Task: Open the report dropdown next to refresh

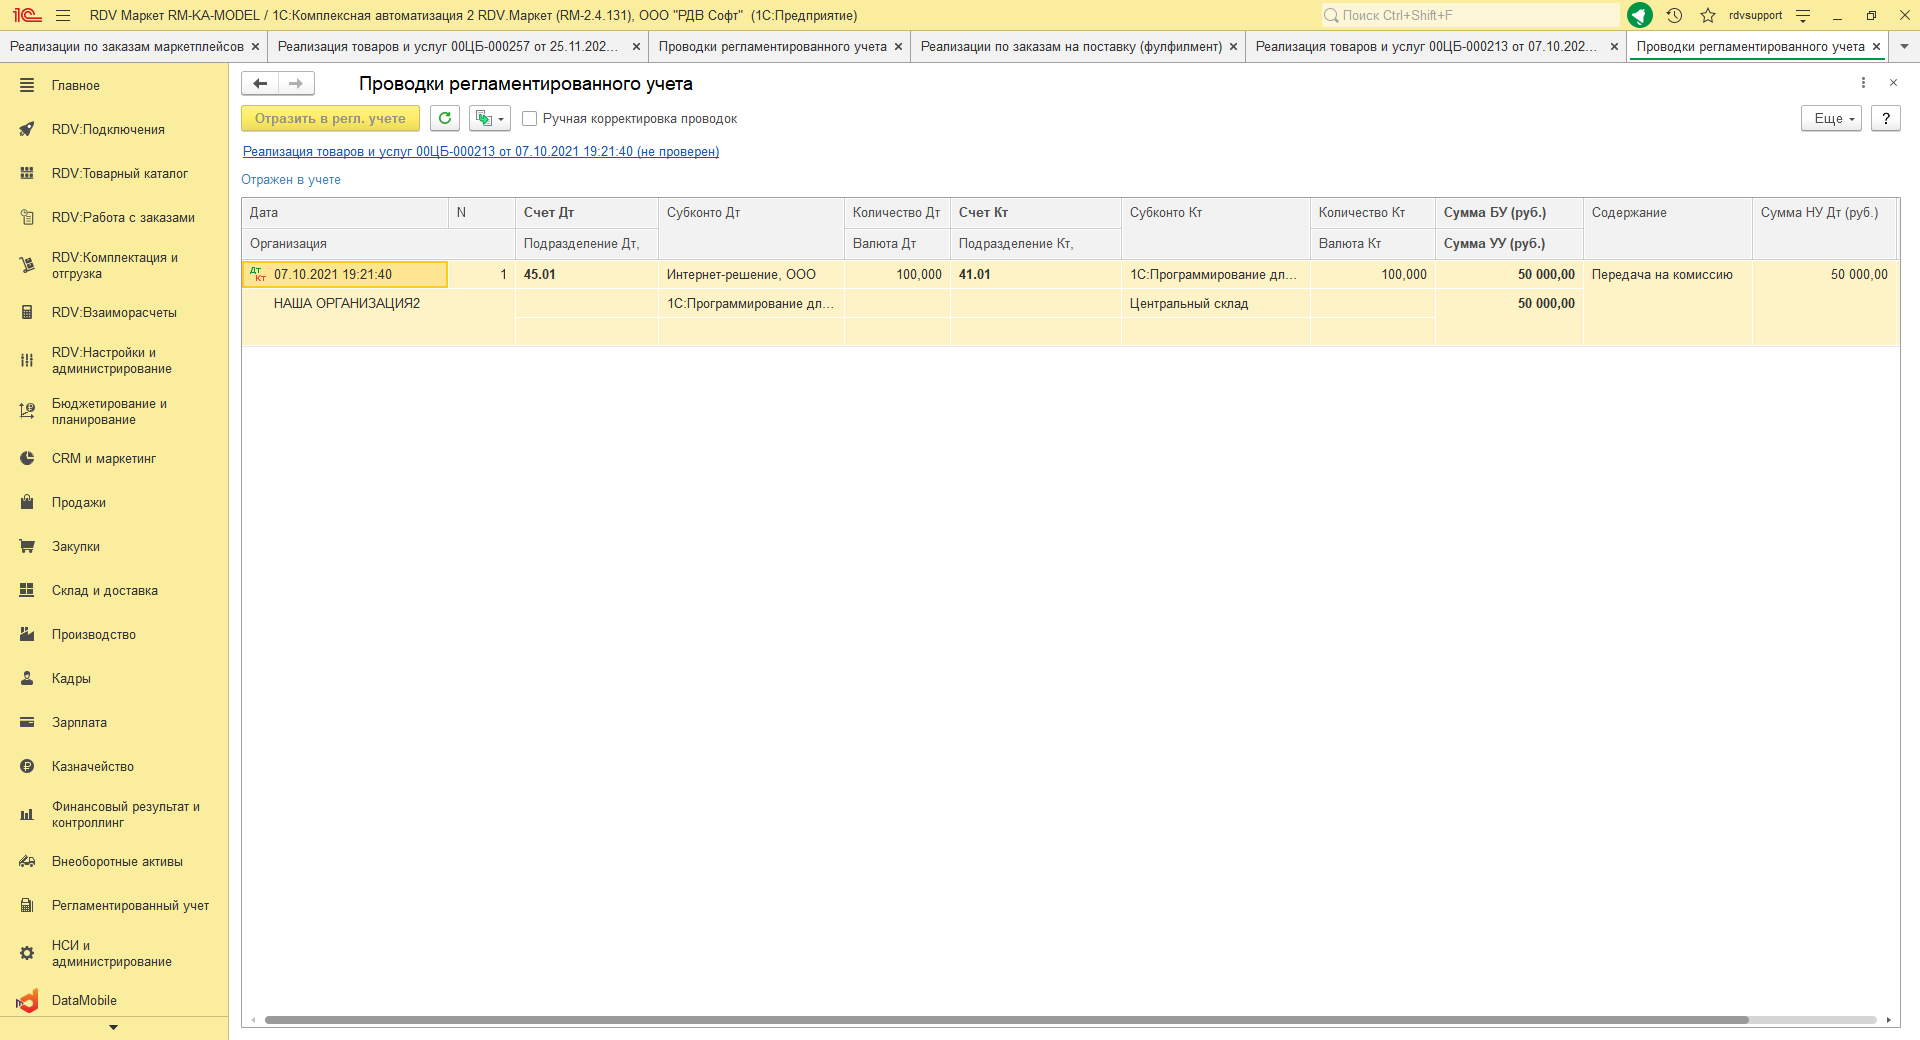Action: 490,118
